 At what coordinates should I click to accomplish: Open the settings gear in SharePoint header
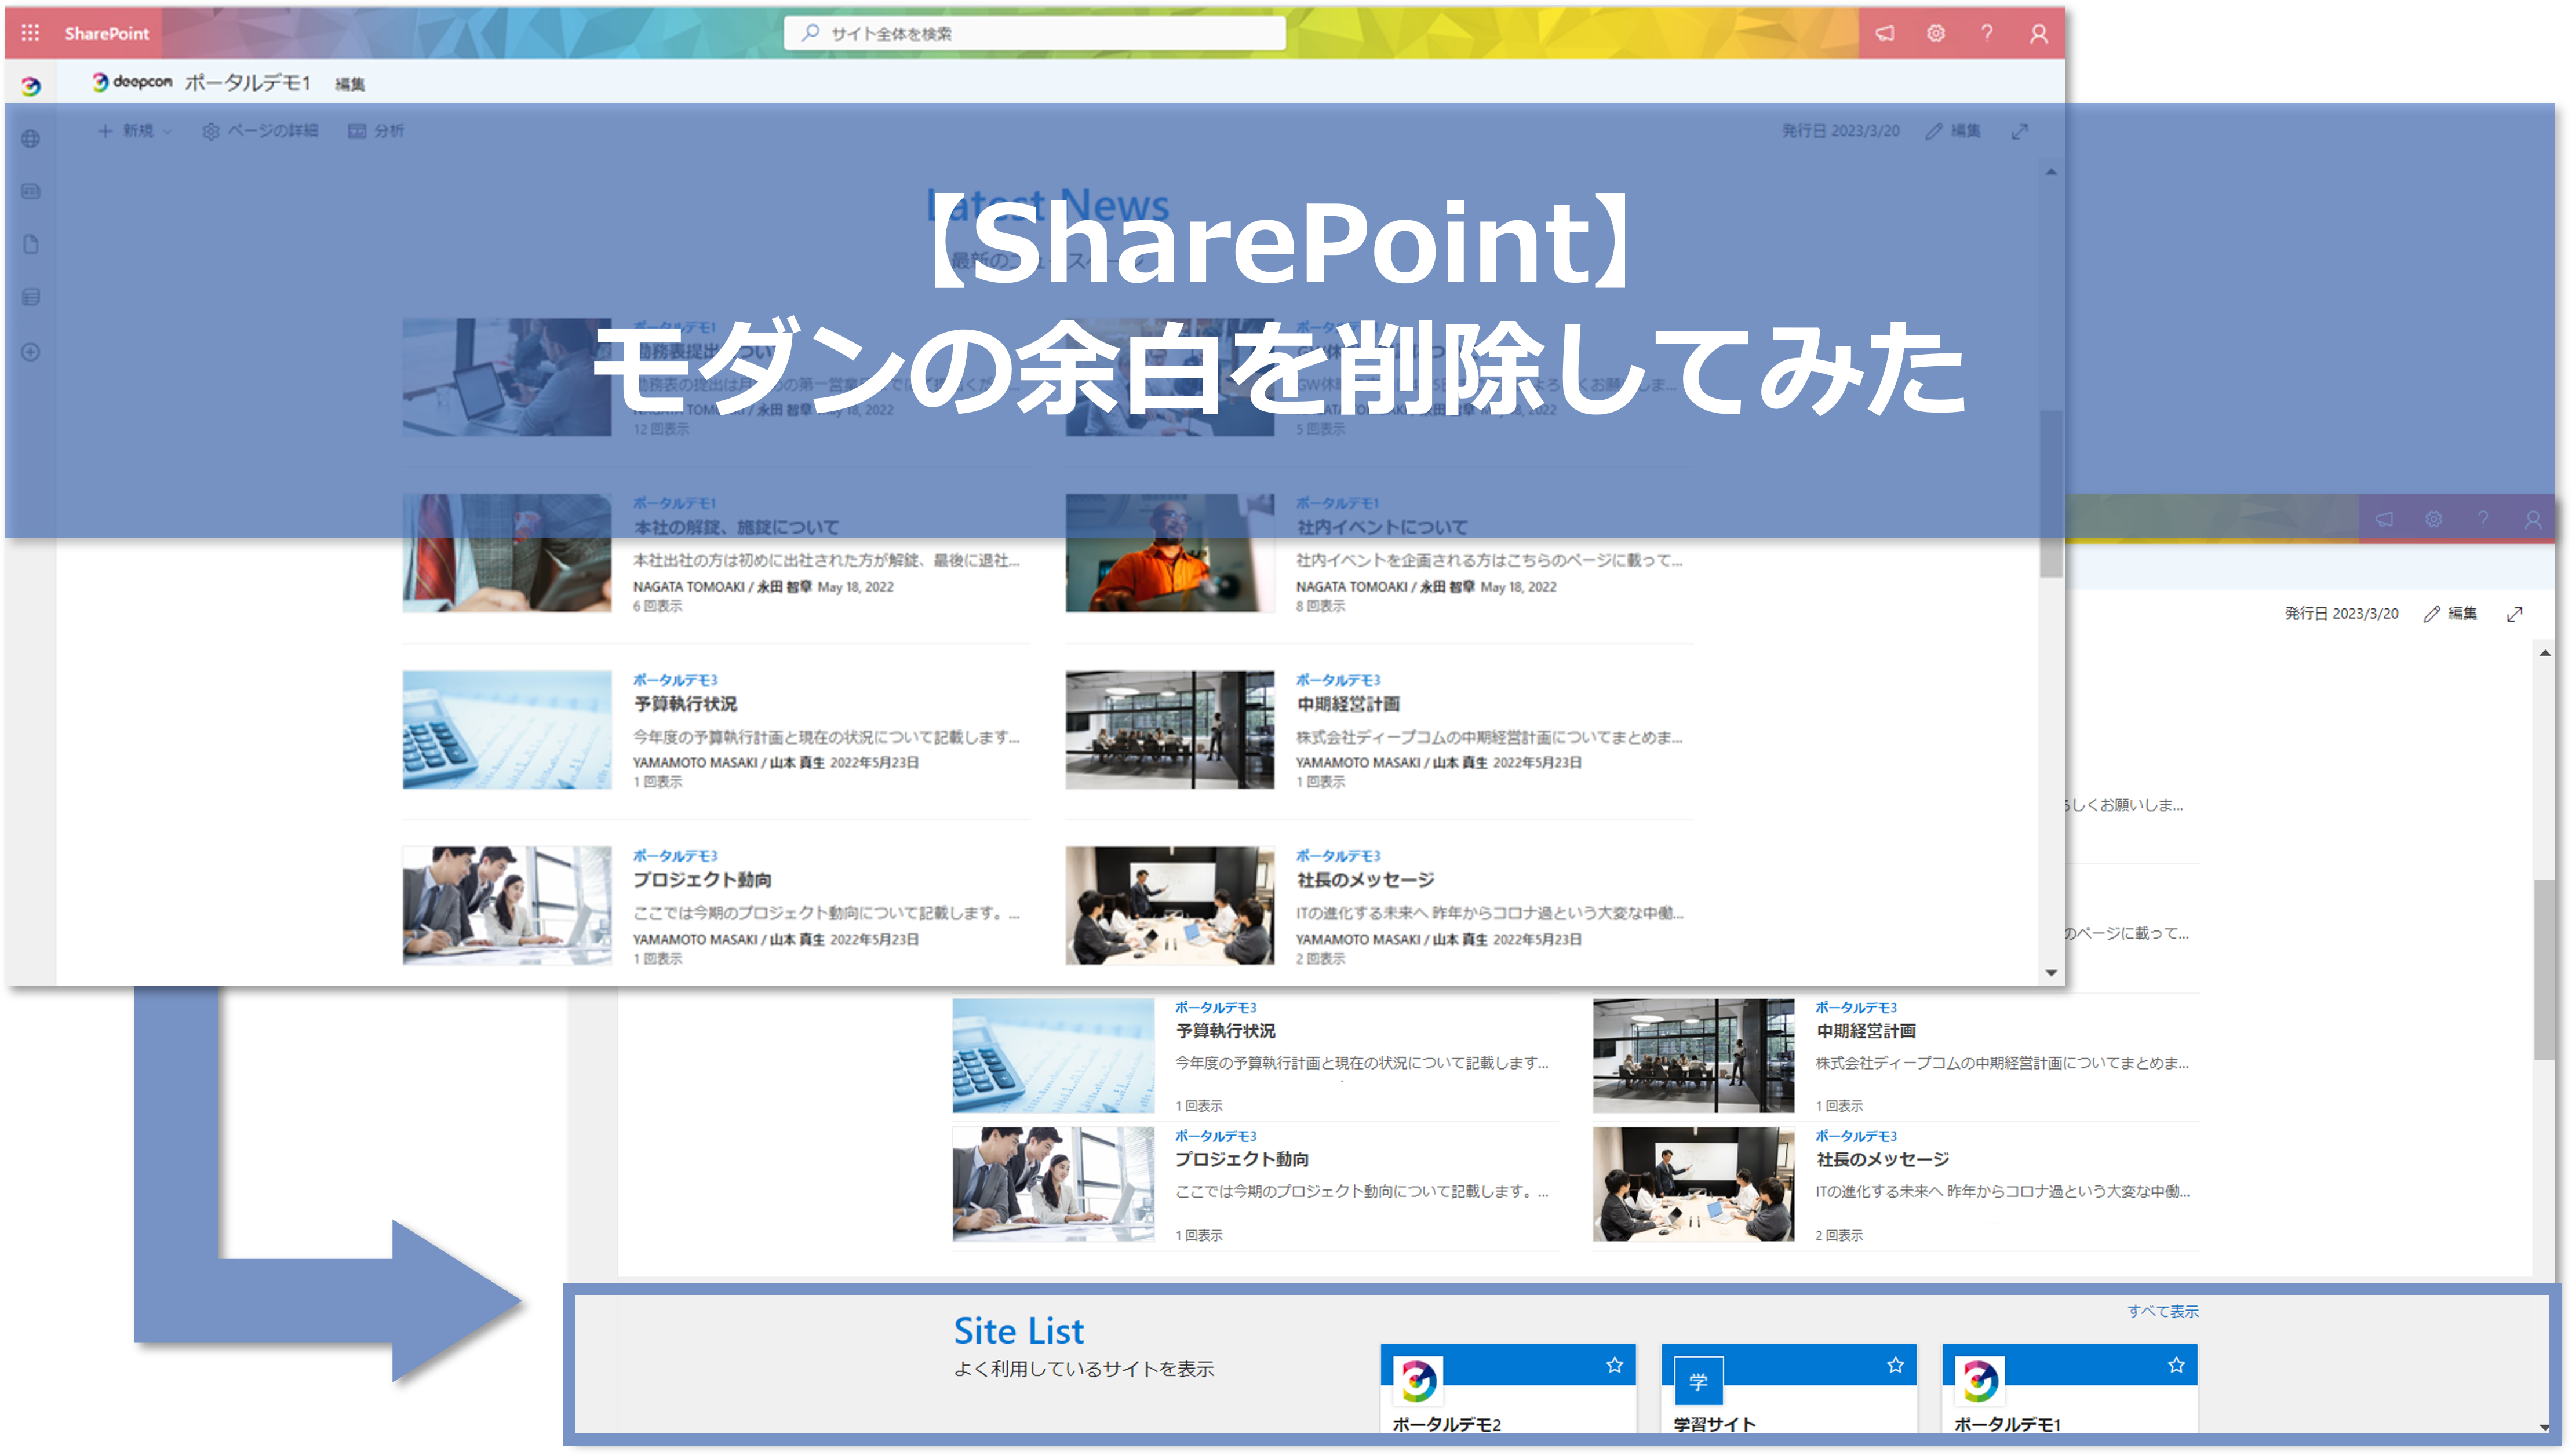pyautogui.click(x=1936, y=33)
